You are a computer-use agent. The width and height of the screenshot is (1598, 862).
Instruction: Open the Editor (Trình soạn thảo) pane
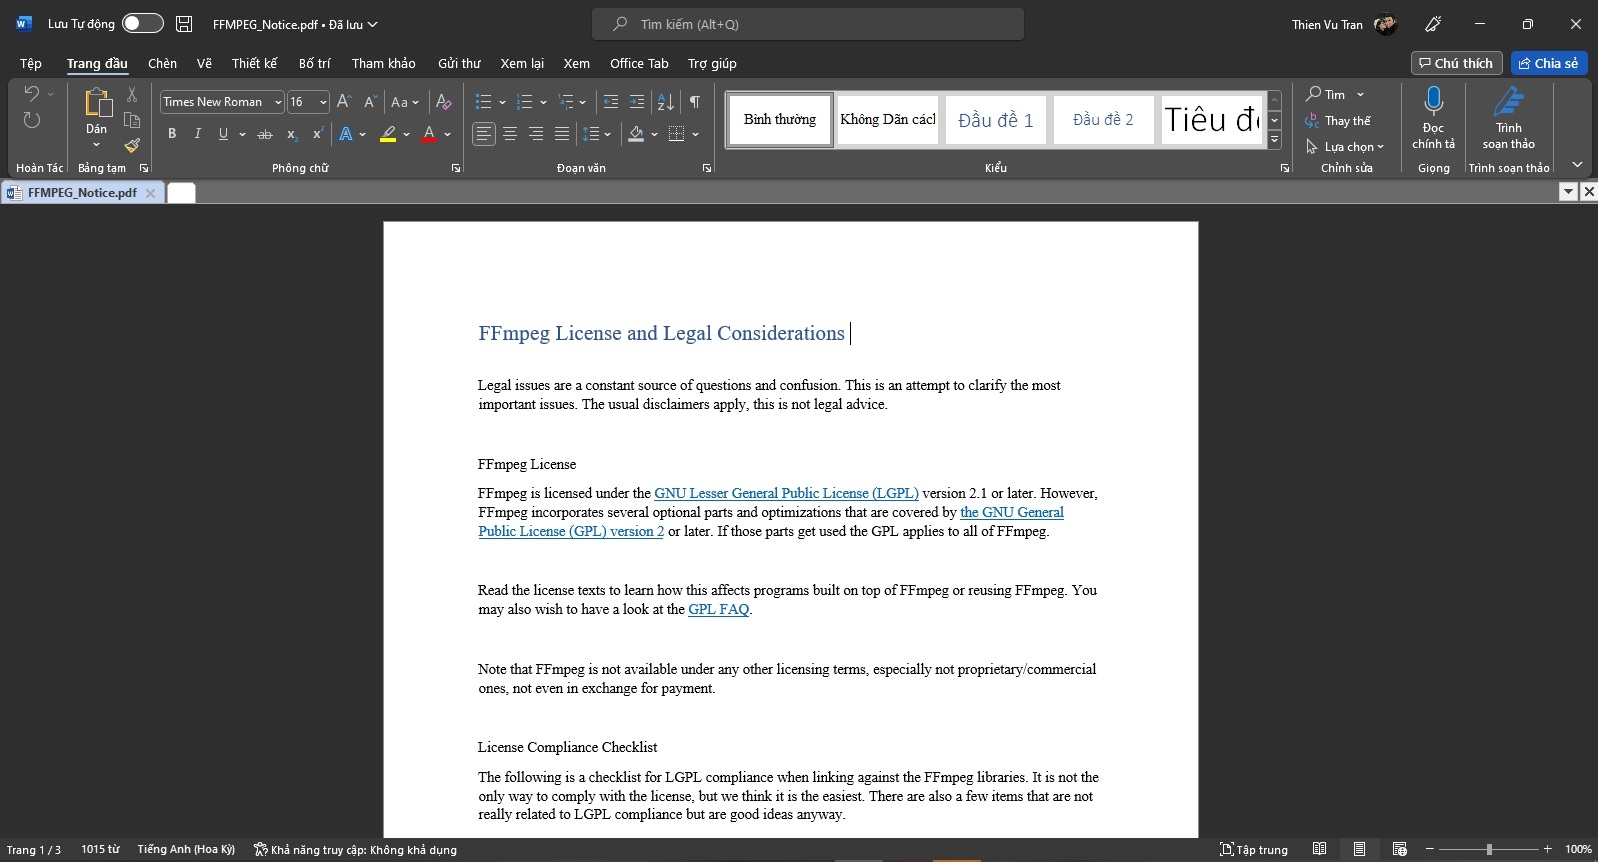[x=1508, y=119]
